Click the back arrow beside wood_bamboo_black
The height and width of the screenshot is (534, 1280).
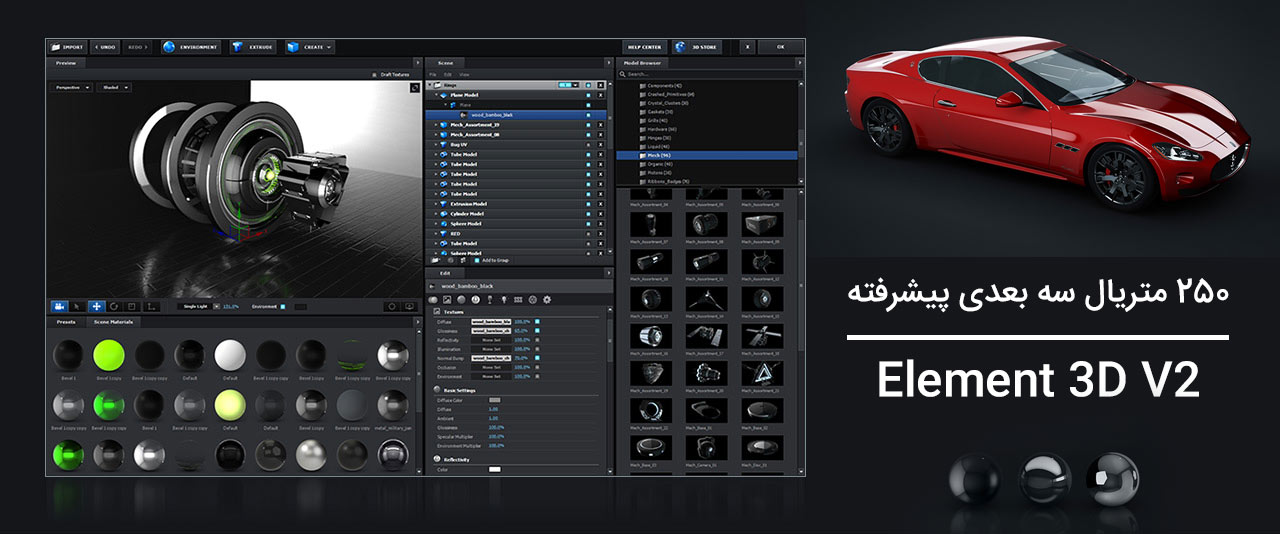pyautogui.click(x=432, y=286)
